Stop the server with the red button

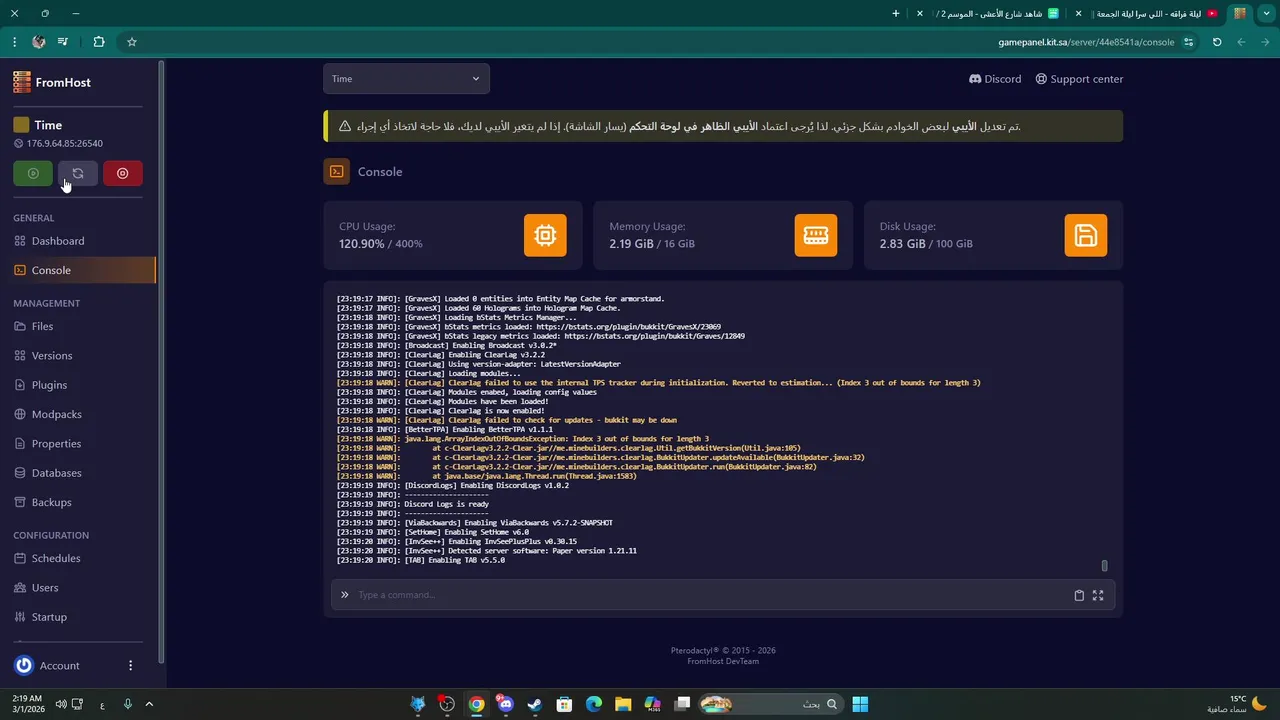click(123, 173)
